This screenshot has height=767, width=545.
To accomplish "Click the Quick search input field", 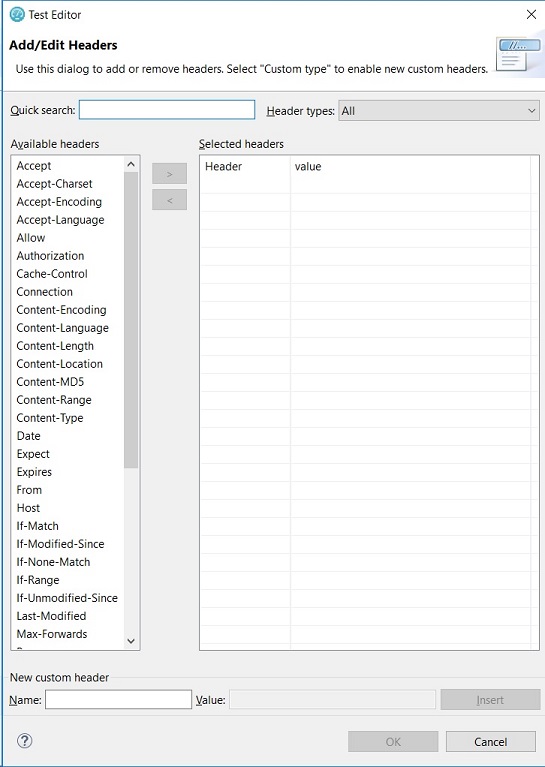I will [167, 110].
